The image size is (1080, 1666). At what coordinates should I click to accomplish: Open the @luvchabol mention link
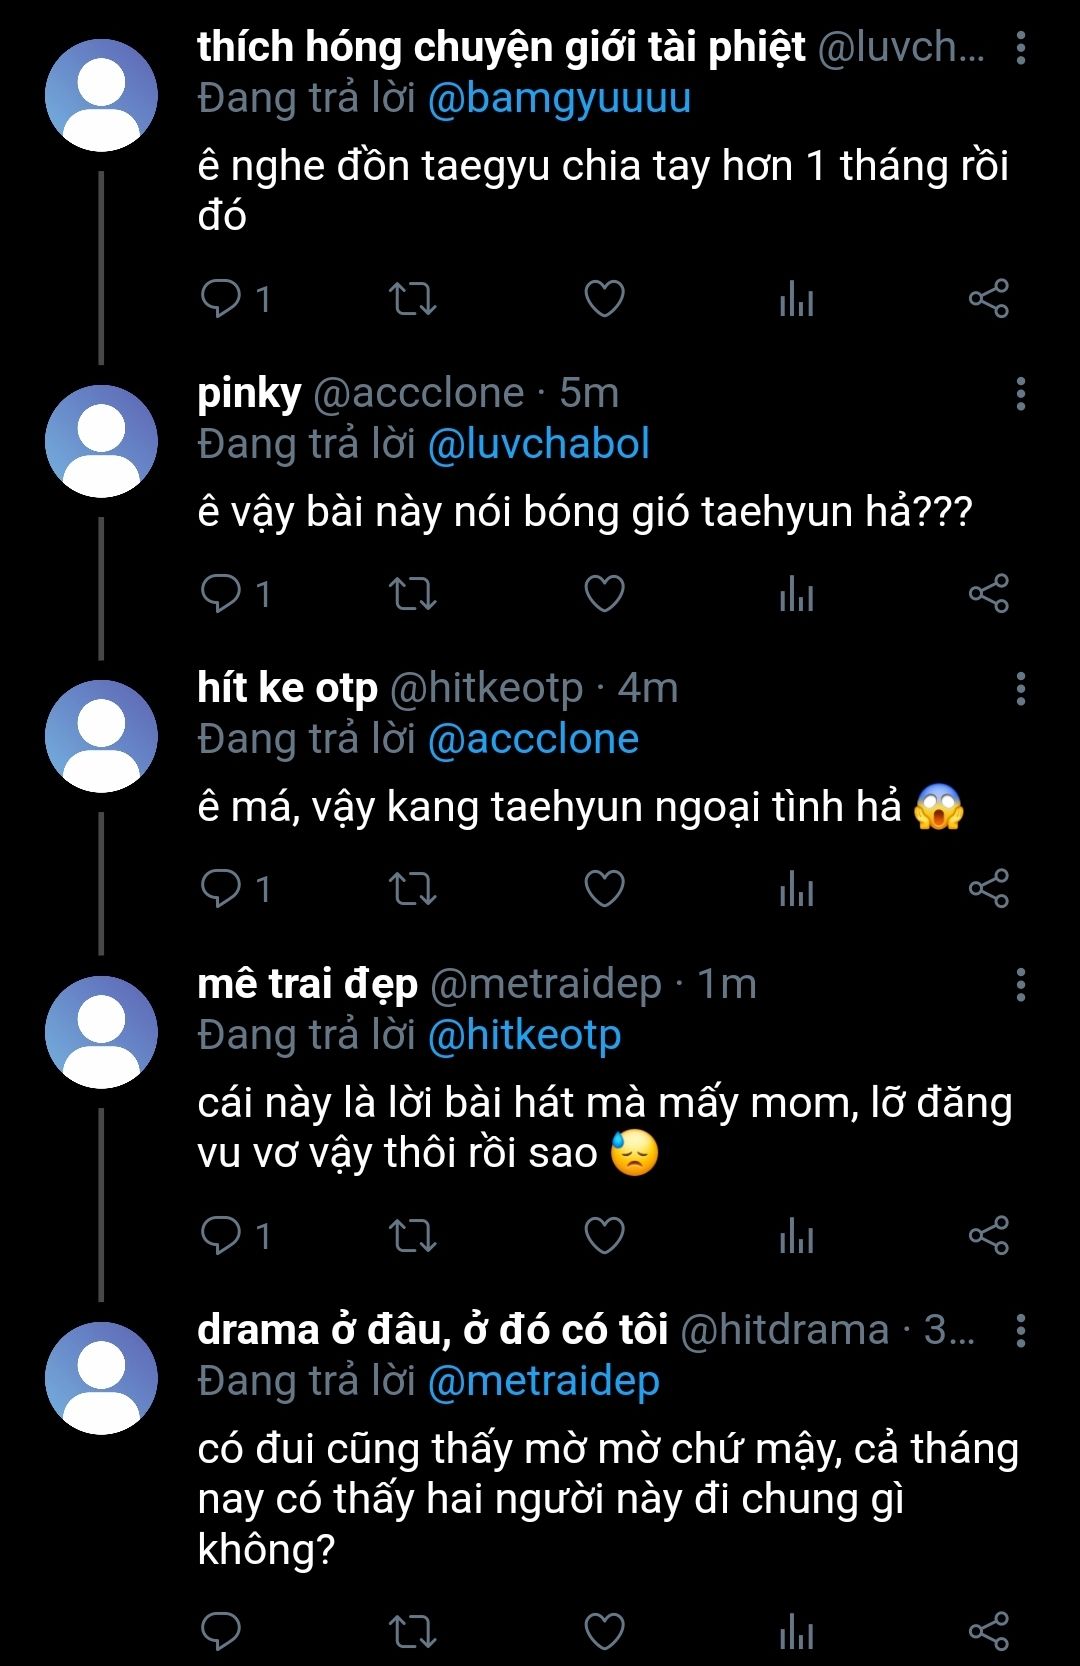[x=538, y=444]
